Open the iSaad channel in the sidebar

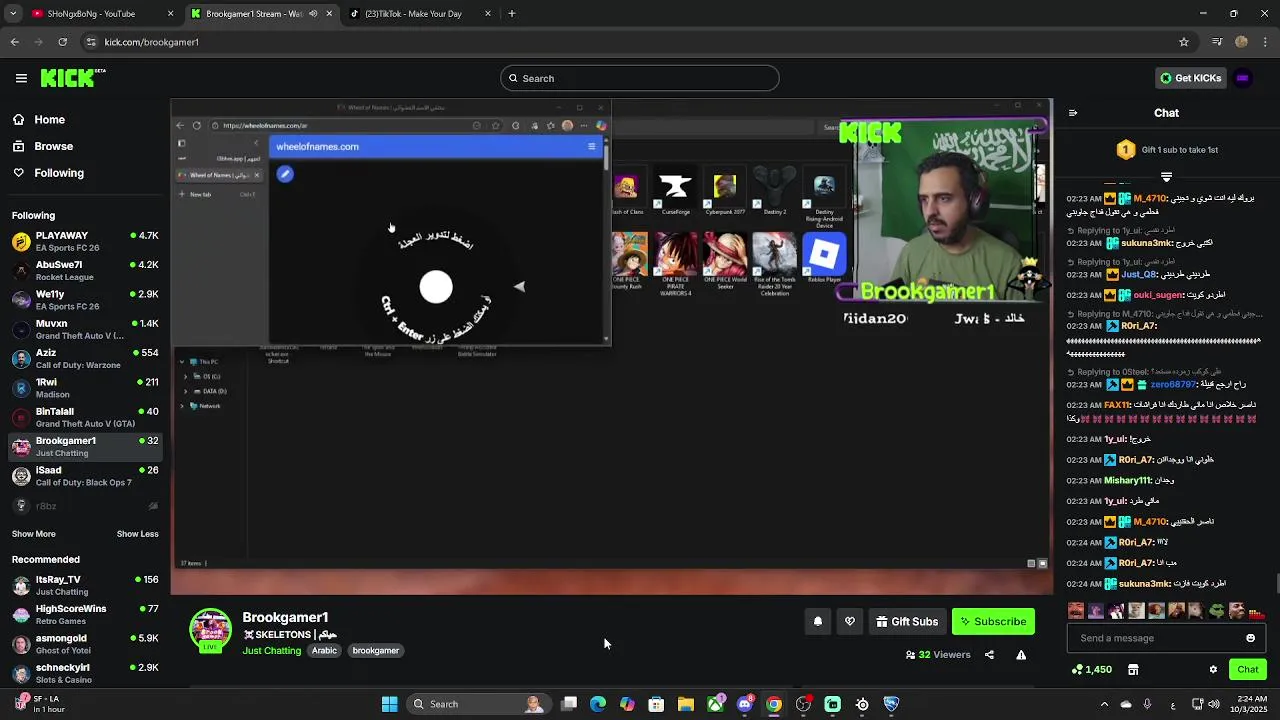pos(85,476)
